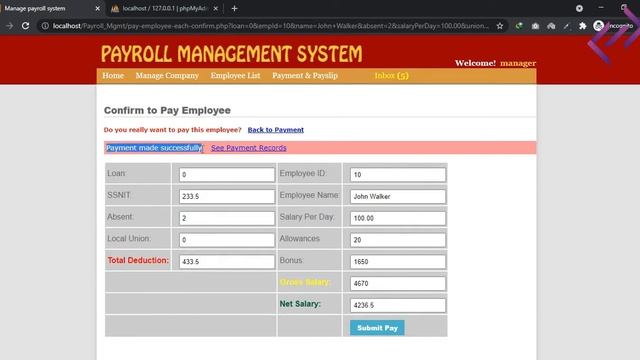The height and width of the screenshot is (360, 640).
Task: Click the green refresh extension icon
Action: coord(519,26)
